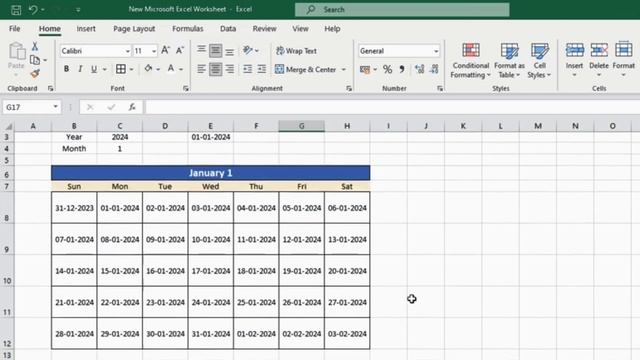Open the View tab
The image size is (640, 360).
coord(300,29)
